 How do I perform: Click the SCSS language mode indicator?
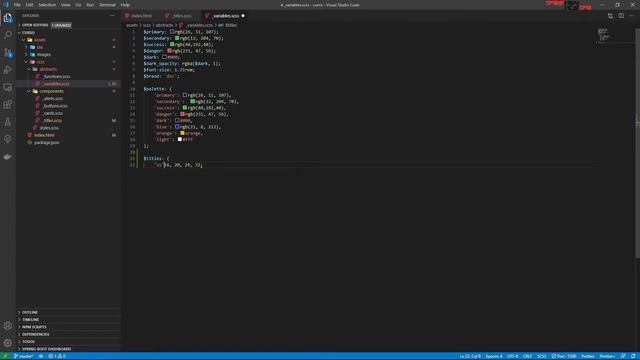point(542,356)
